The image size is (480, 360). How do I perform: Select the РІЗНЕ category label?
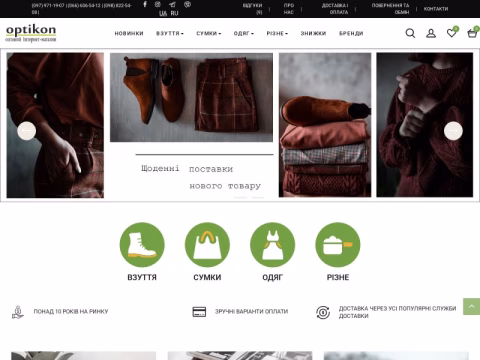click(338, 277)
